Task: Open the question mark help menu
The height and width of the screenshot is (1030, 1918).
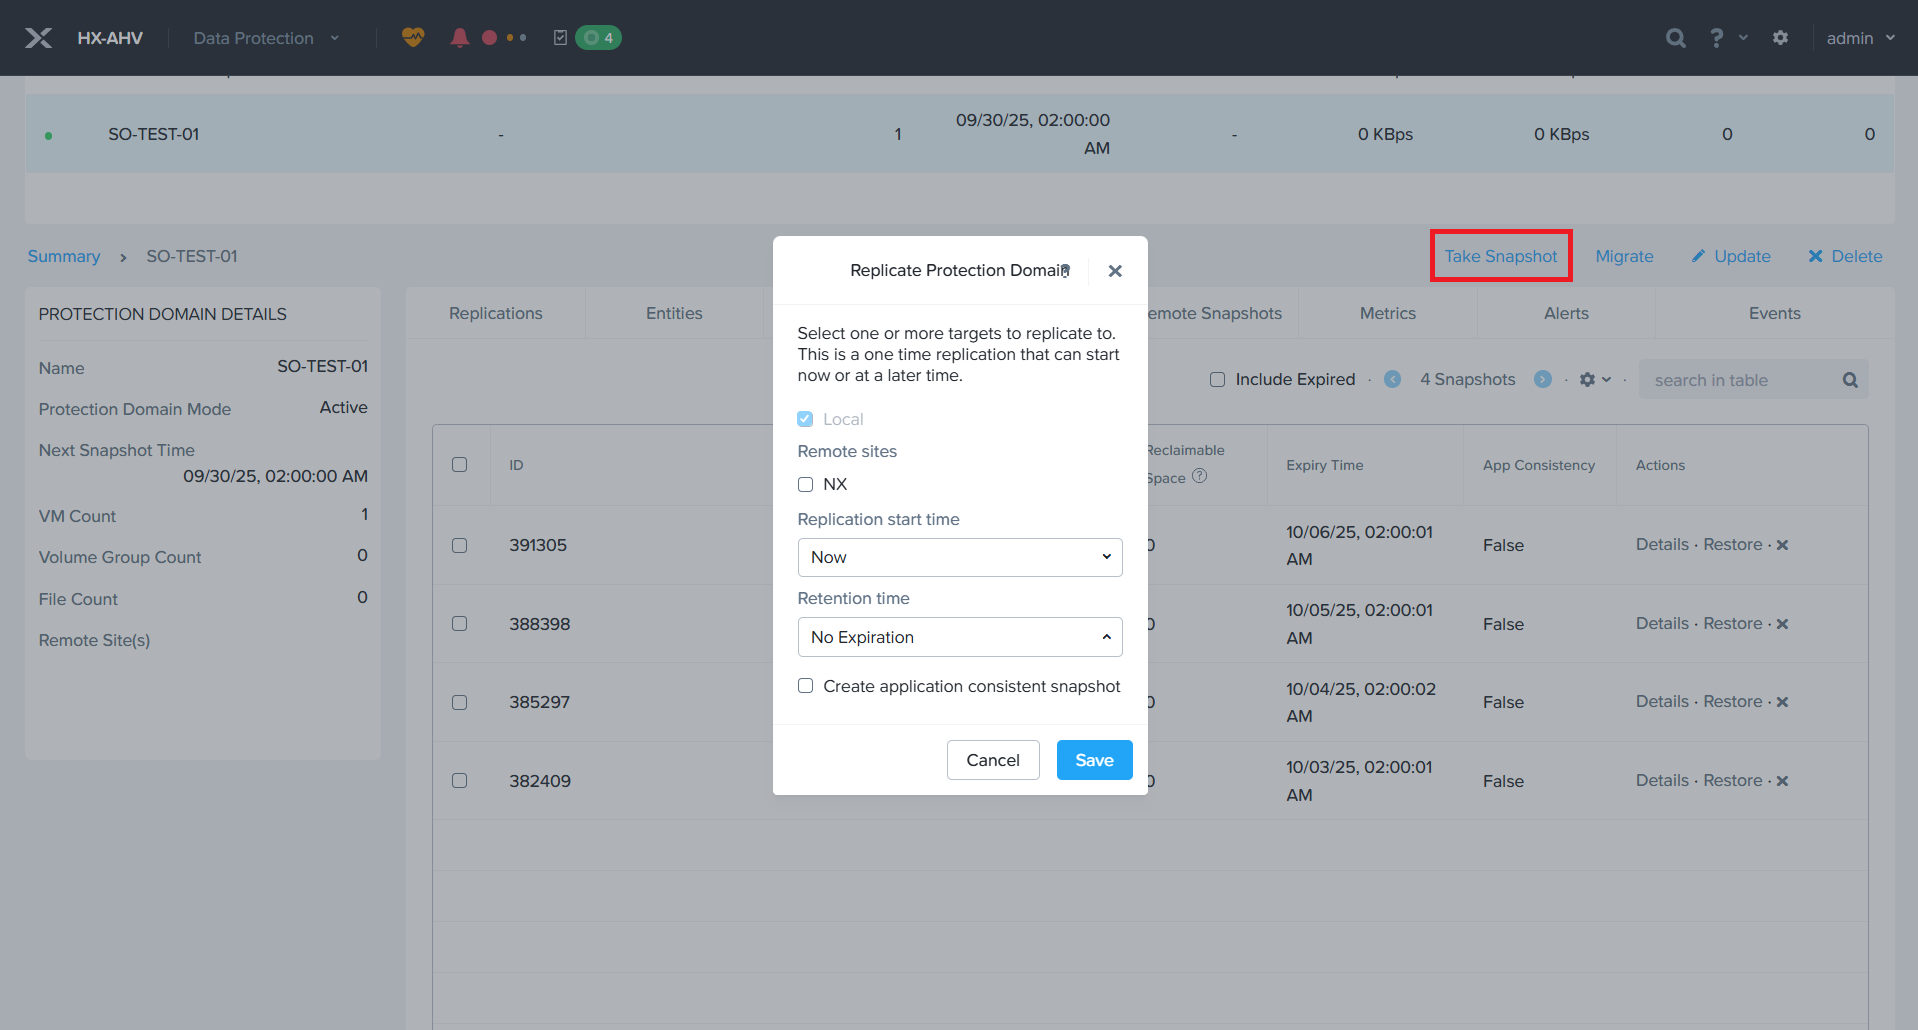Action: [1716, 38]
